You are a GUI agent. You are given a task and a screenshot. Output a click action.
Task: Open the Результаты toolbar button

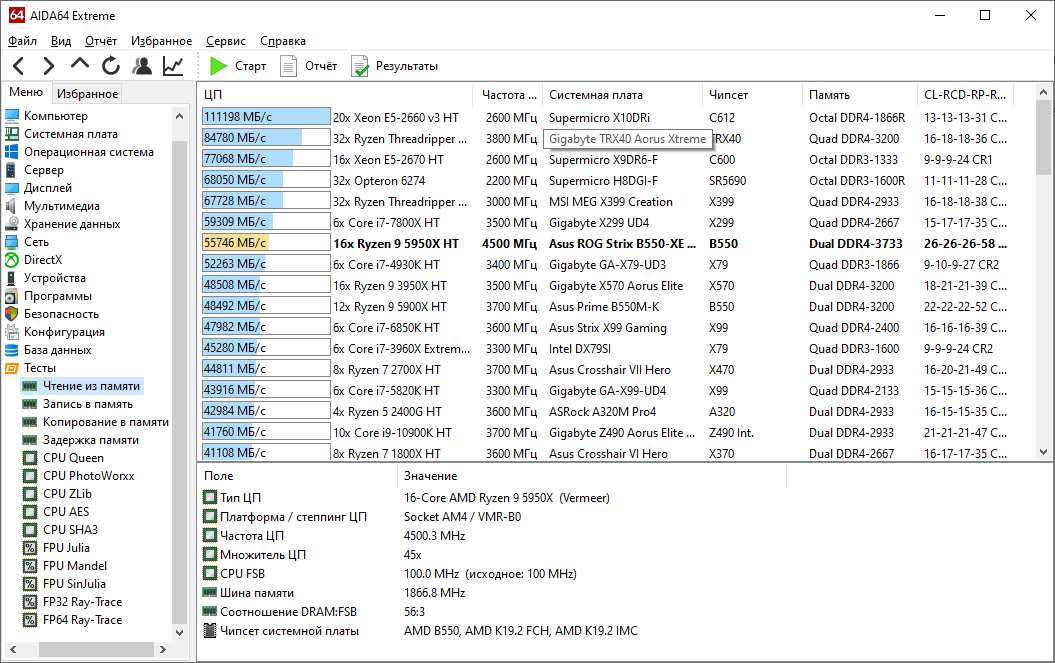point(394,66)
